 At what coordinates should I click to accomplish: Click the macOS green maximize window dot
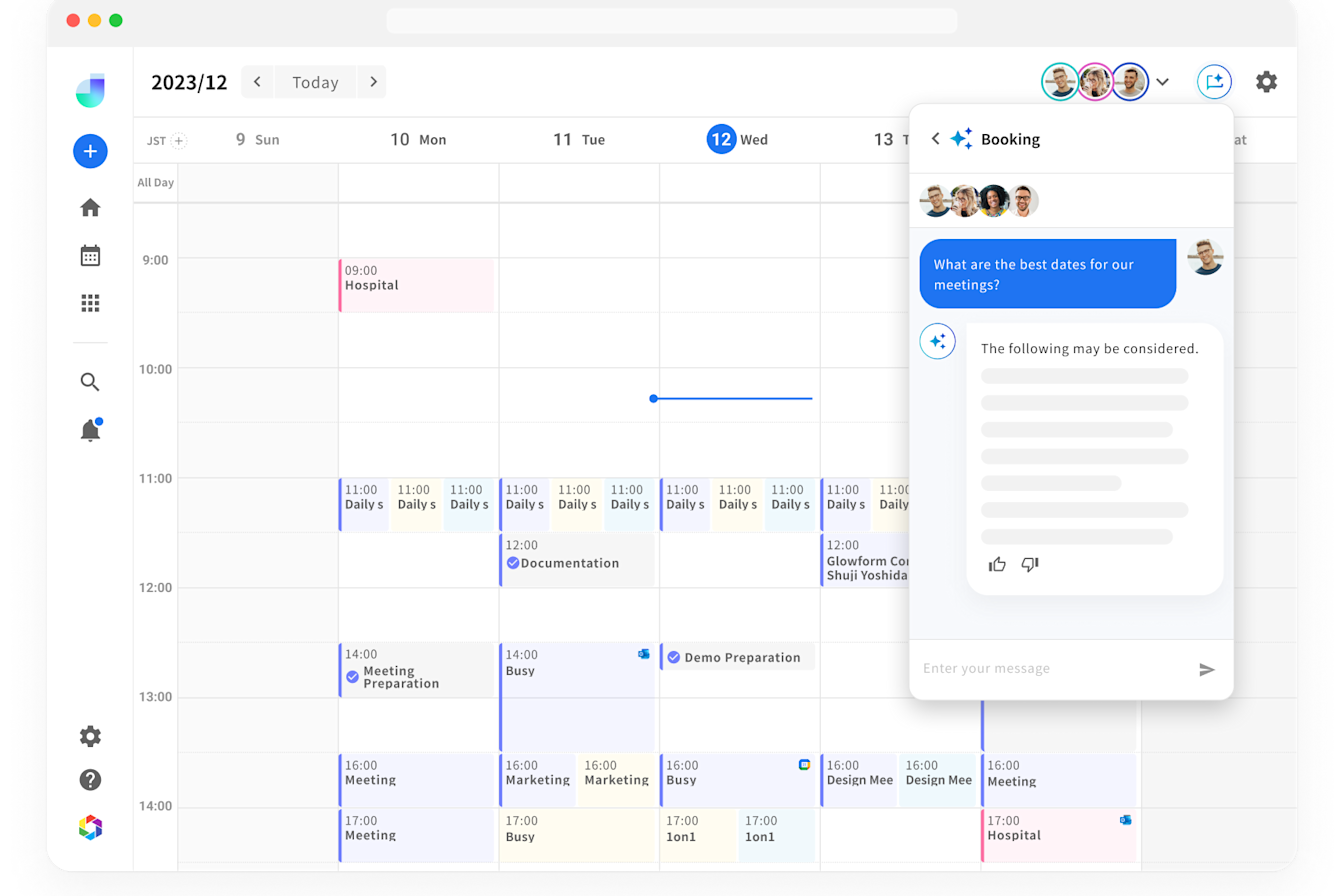(x=116, y=20)
